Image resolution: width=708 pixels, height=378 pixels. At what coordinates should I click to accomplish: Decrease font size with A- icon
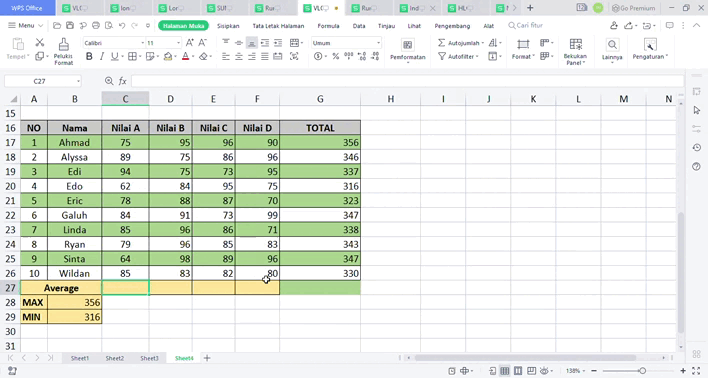click(203, 43)
